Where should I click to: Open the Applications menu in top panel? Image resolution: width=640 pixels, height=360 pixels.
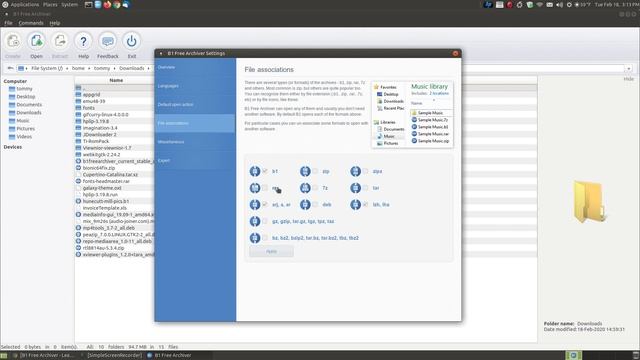tap(24, 4)
